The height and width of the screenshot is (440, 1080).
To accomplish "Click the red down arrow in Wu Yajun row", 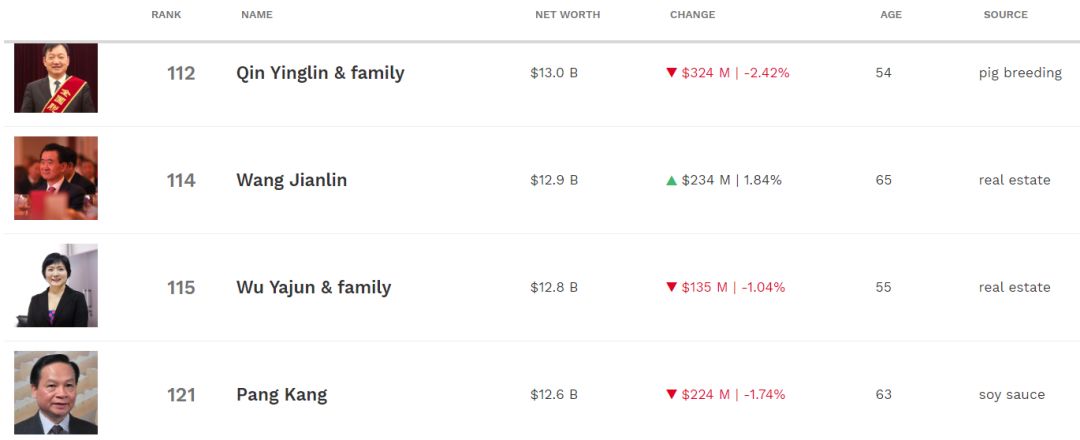I will [672, 287].
